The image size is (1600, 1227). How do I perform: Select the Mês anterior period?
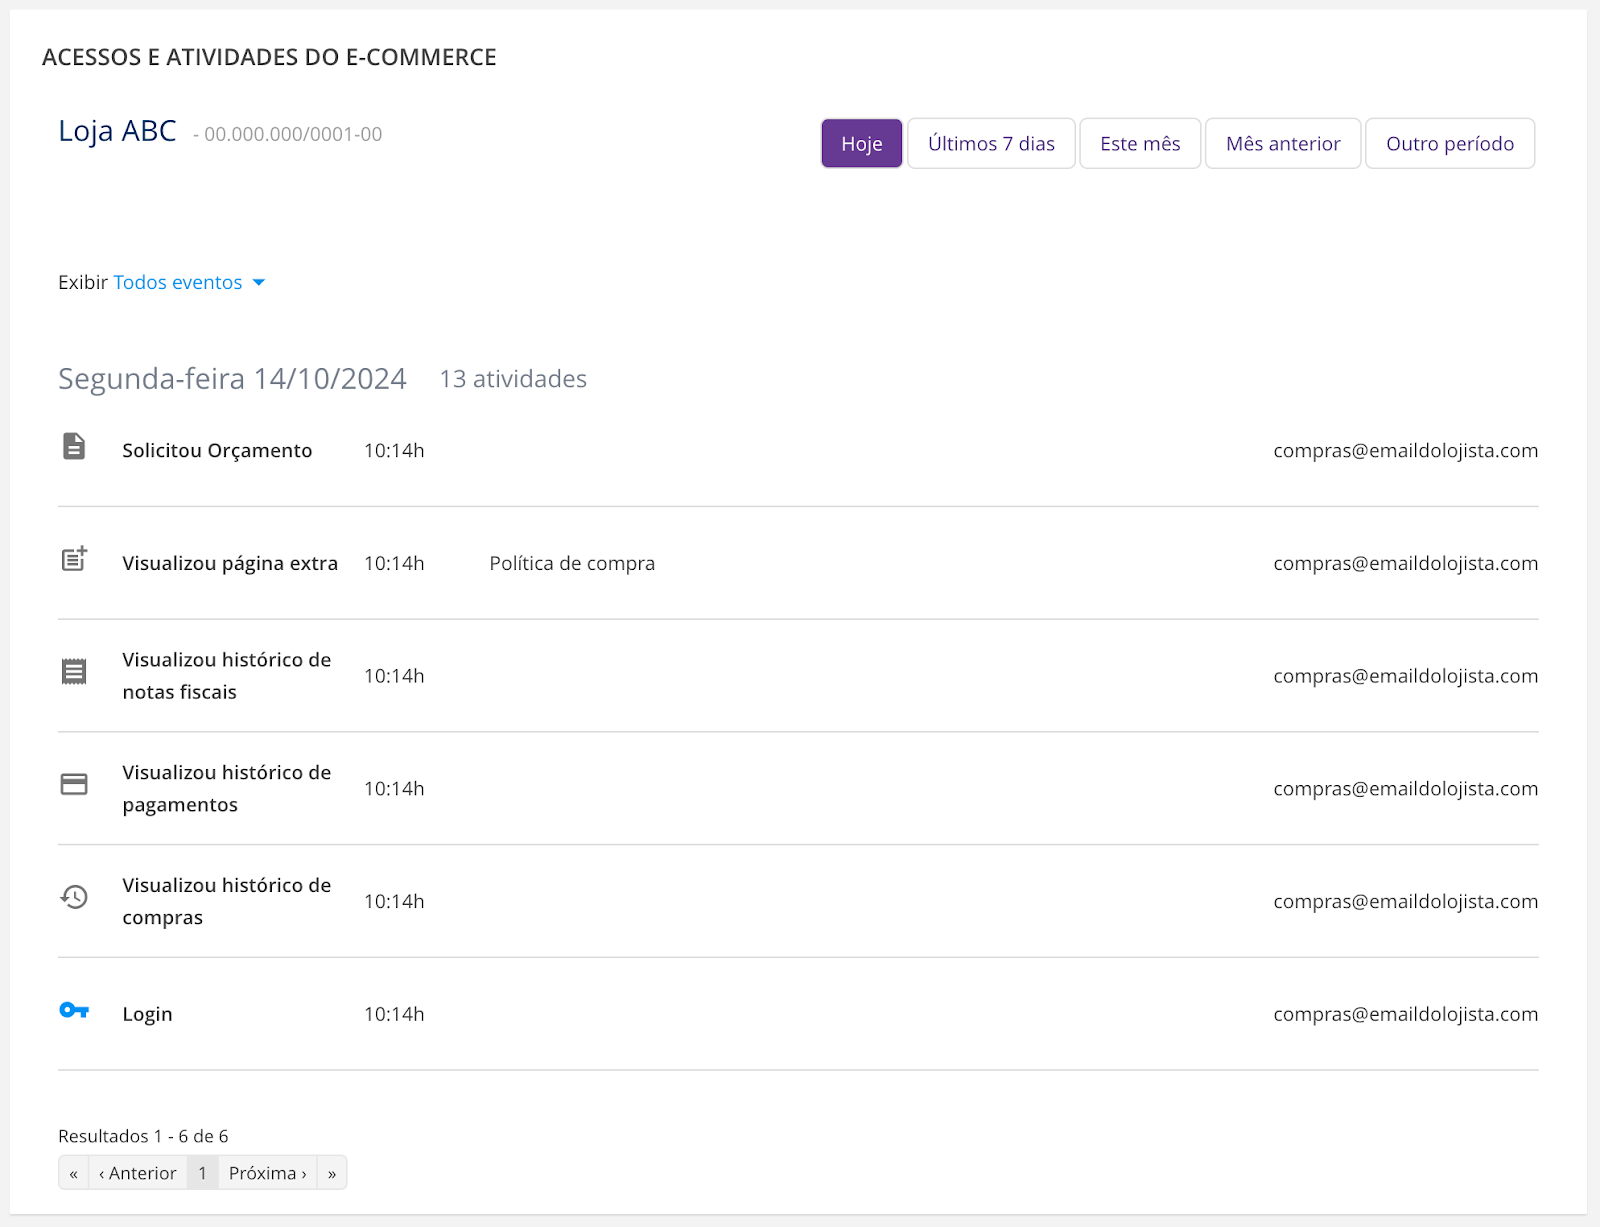pos(1282,144)
